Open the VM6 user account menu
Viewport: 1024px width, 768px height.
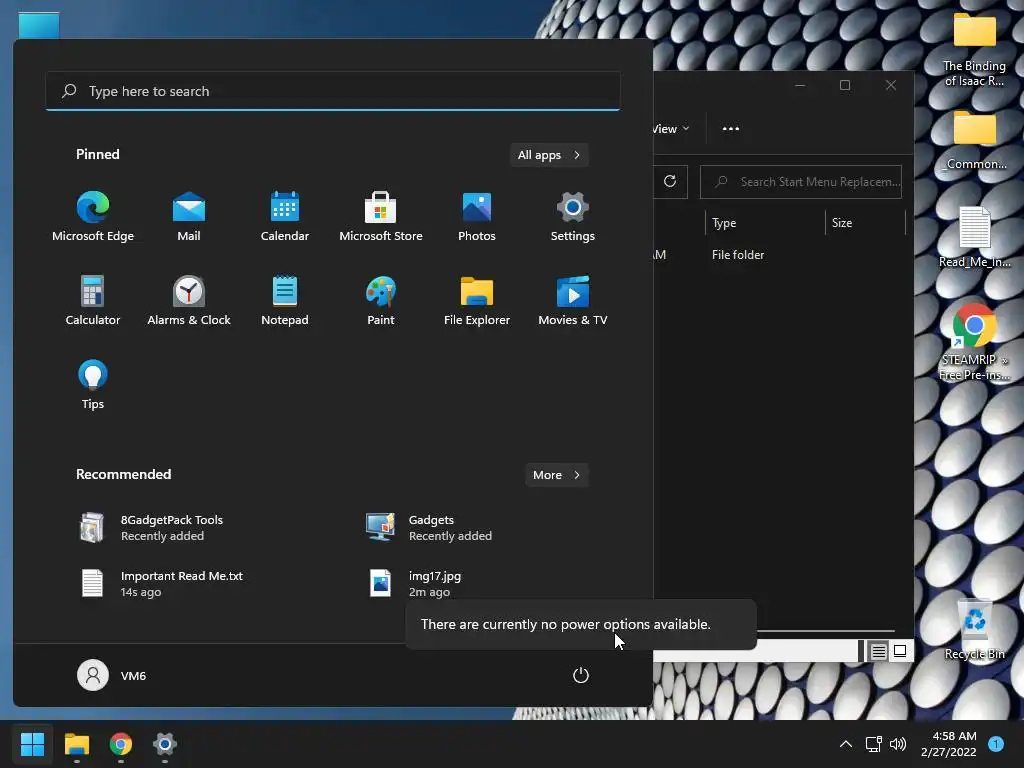(112, 675)
